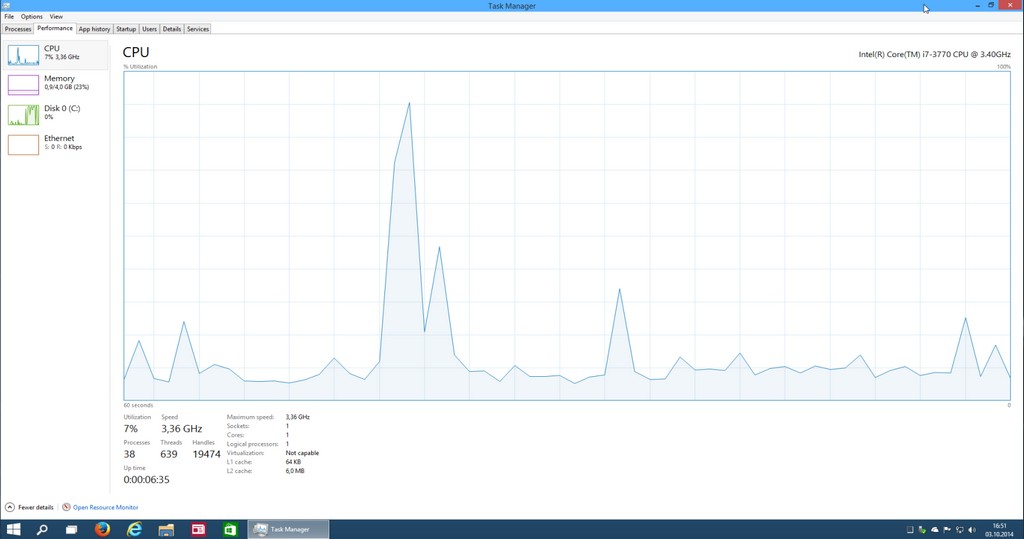Open the Details tab
The image size is (1024, 539).
(172, 29)
